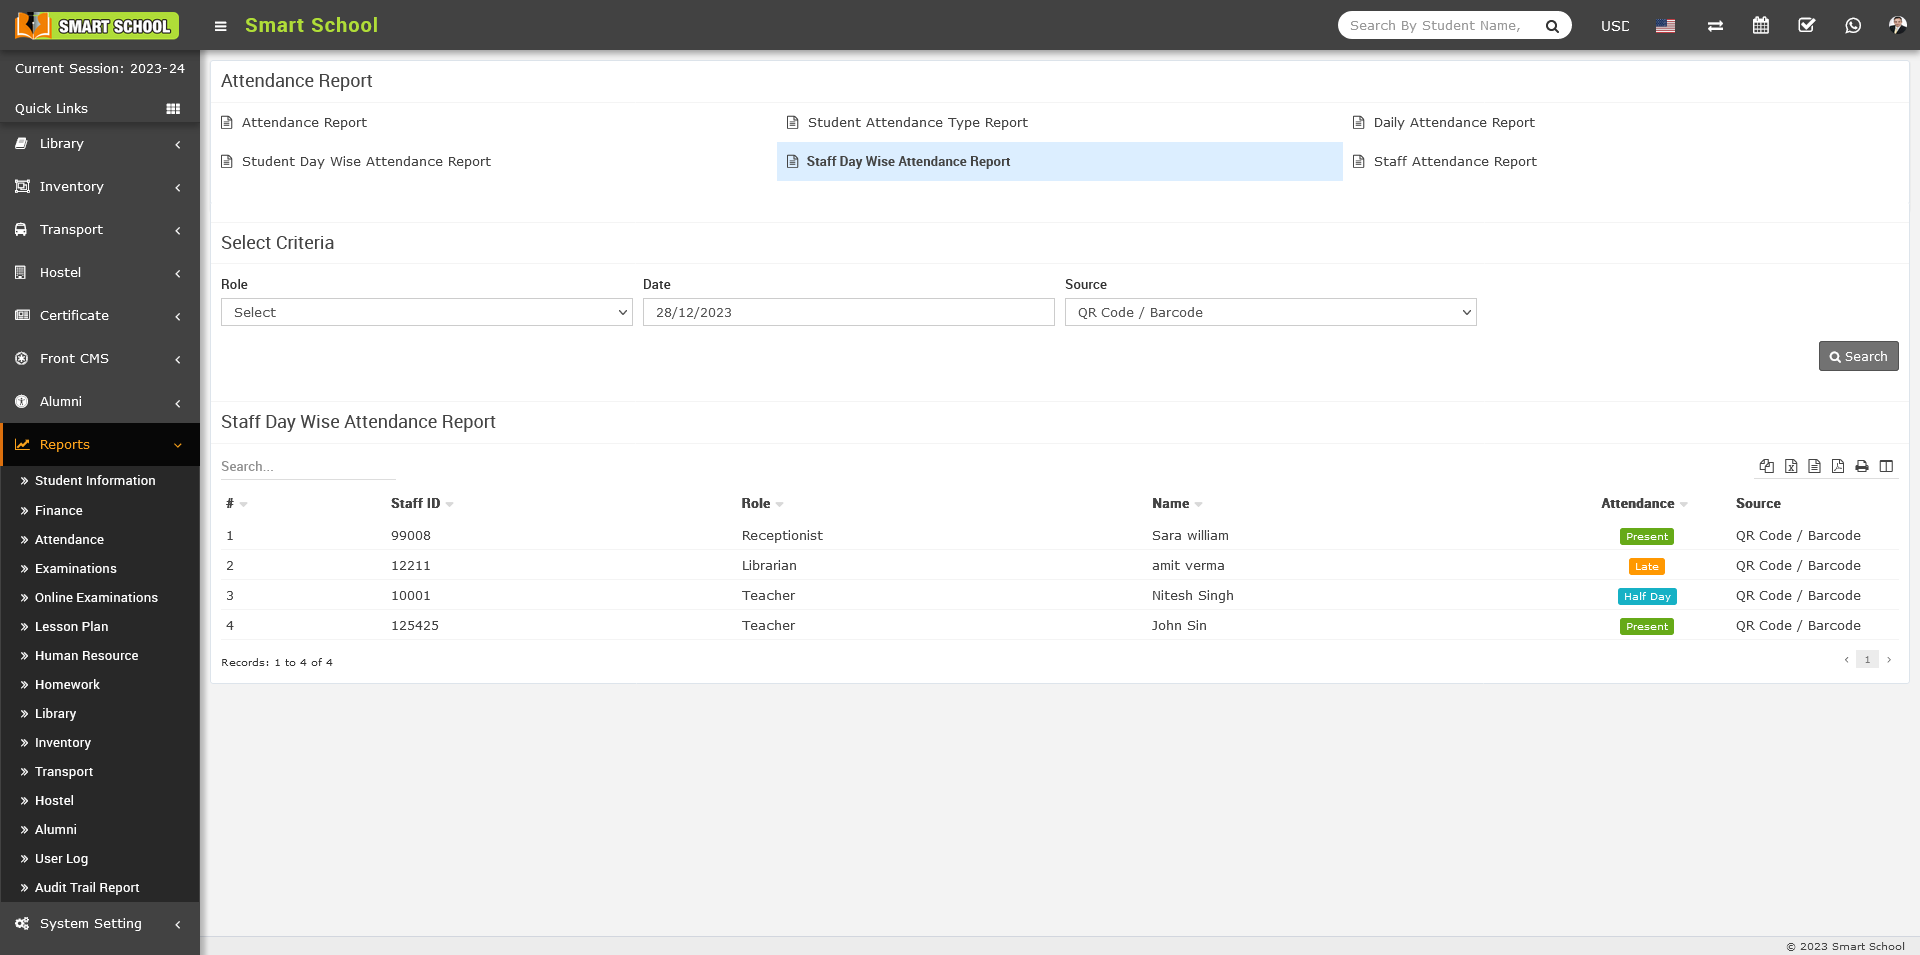Screen dimensions: 1920x955
Task: Open the task checklist icon
Action: click(x=1807, y=26)
